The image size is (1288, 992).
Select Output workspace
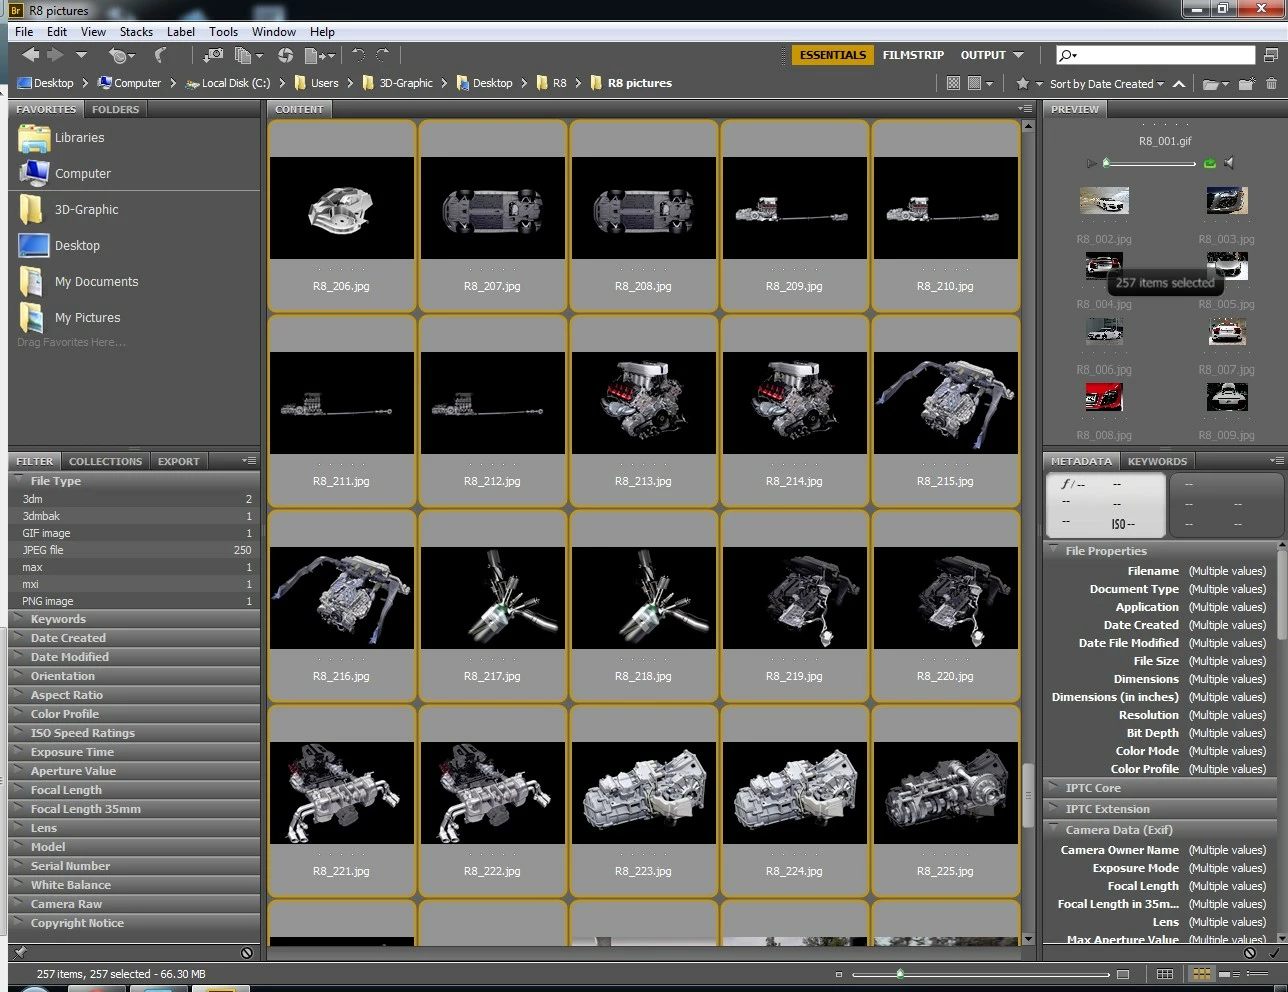983,55
